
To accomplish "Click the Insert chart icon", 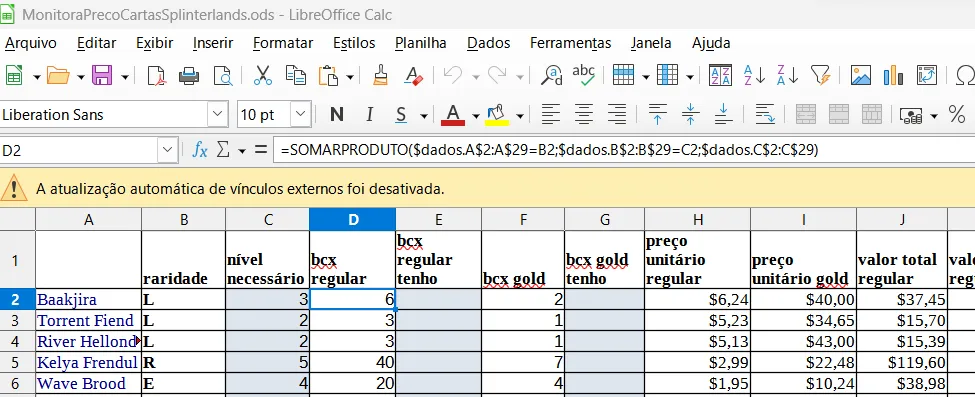I will pyautogui.click(x=893, y=75).
